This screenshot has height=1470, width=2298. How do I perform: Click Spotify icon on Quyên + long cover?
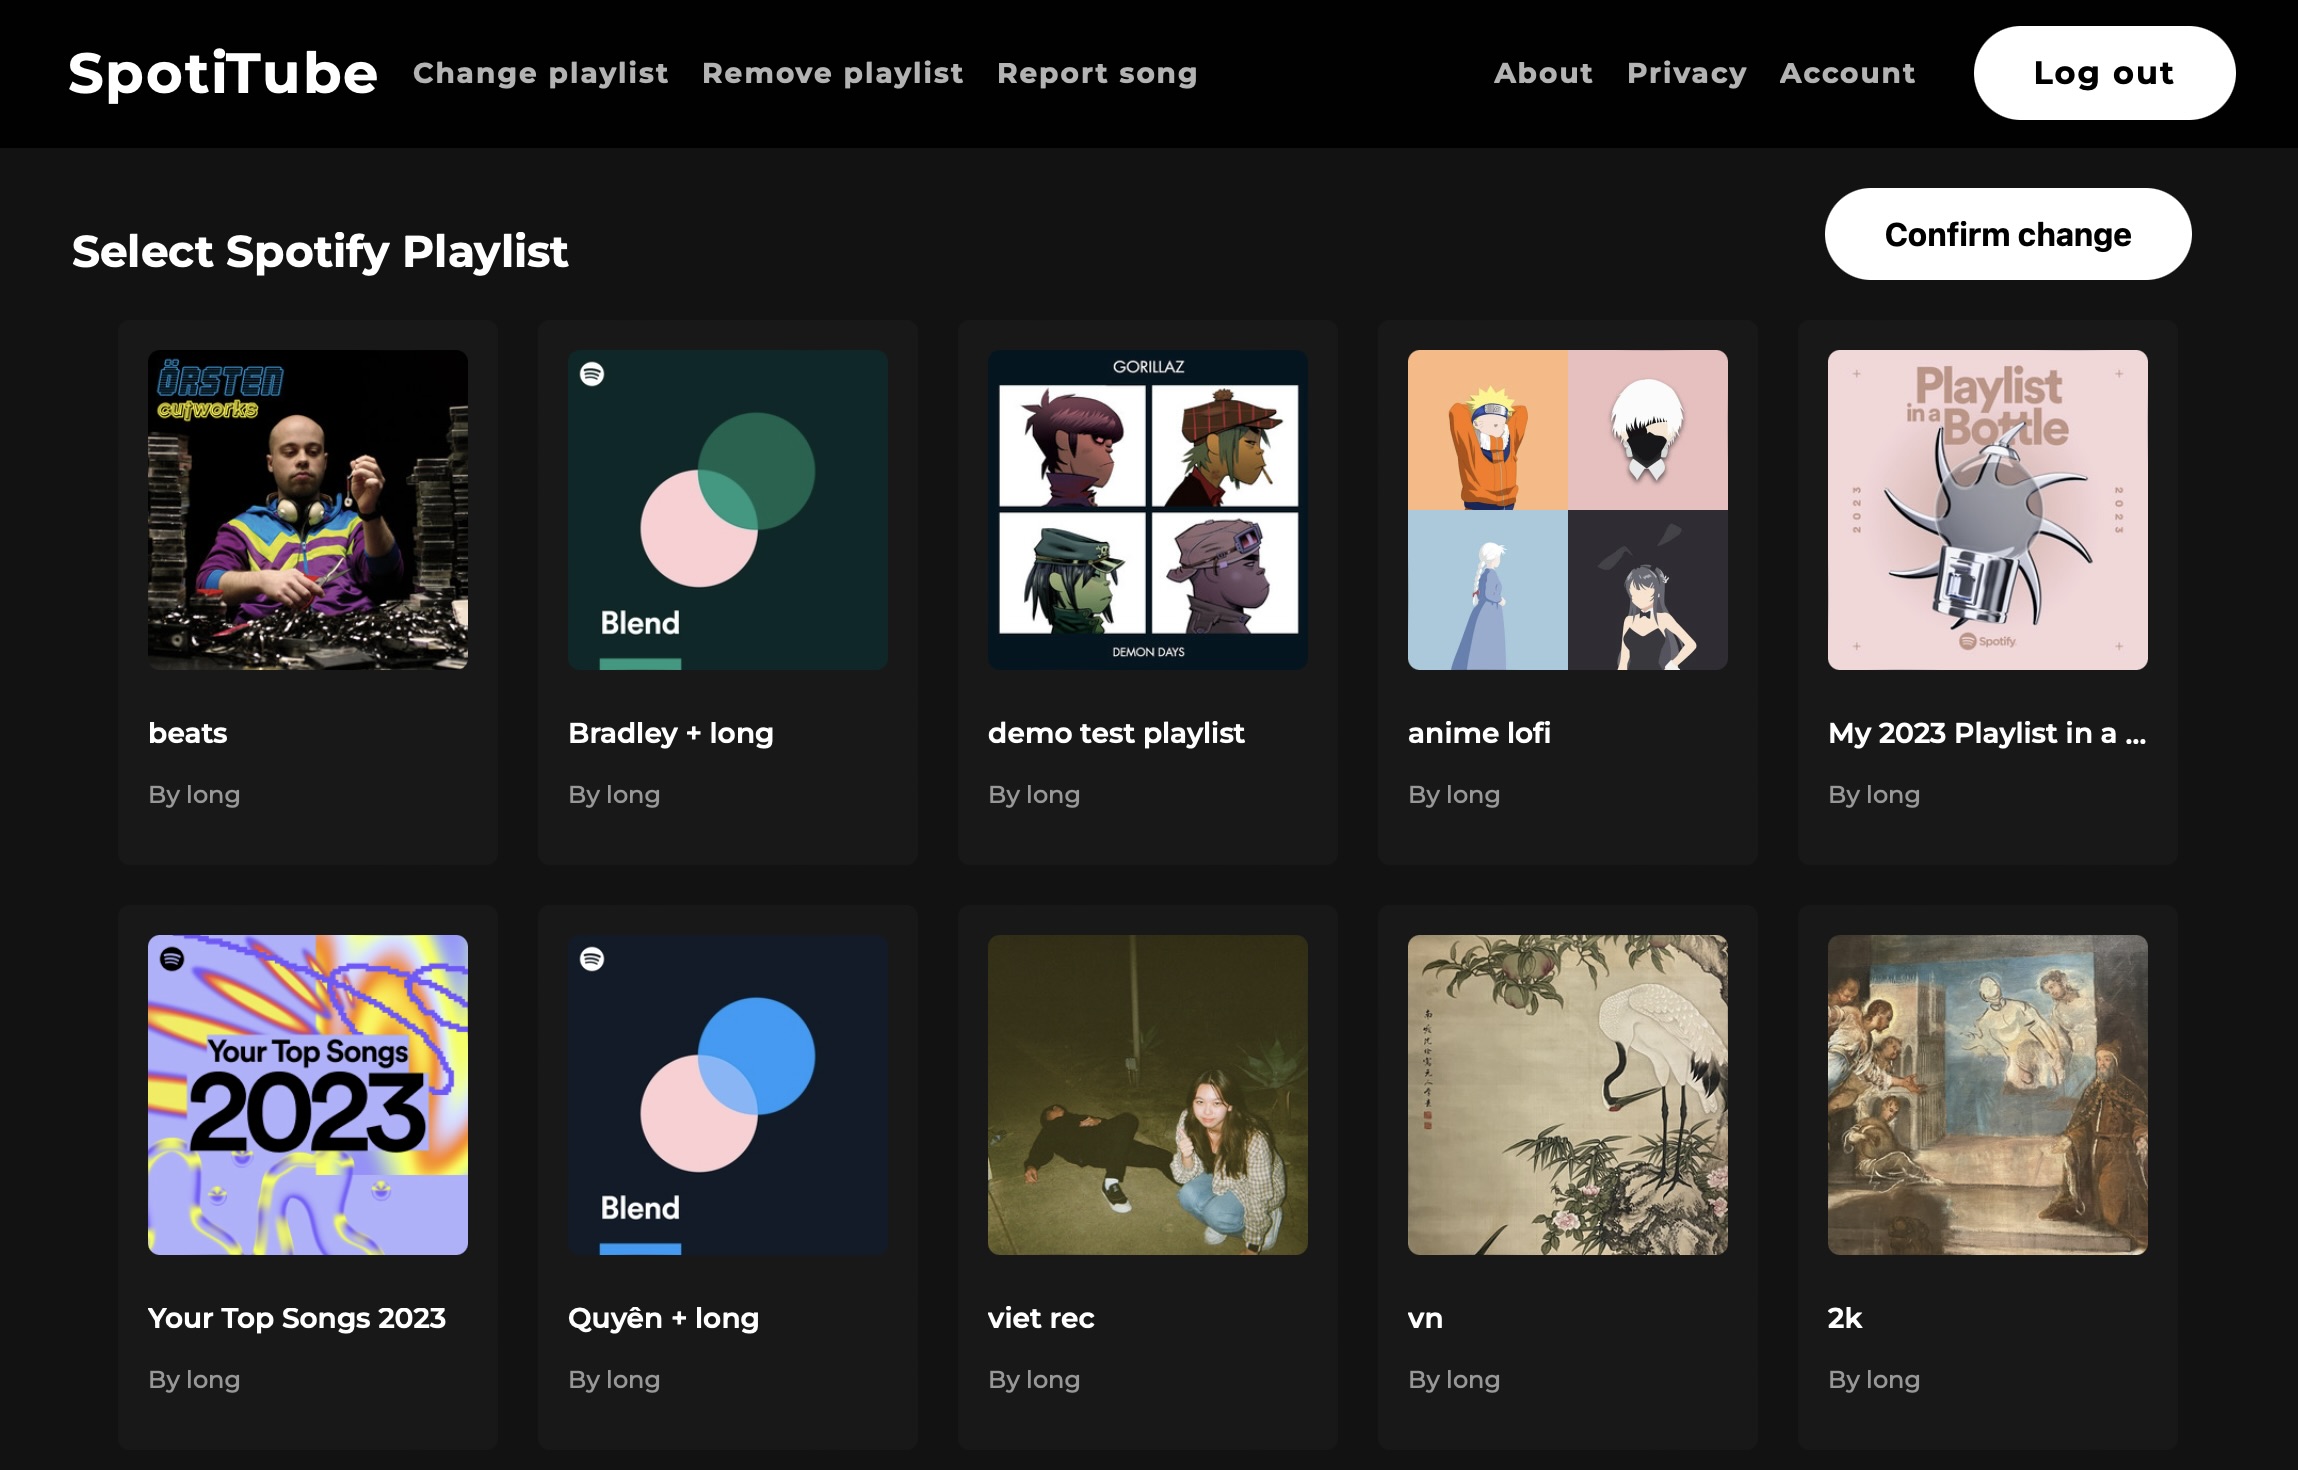[x=592, y=959]
